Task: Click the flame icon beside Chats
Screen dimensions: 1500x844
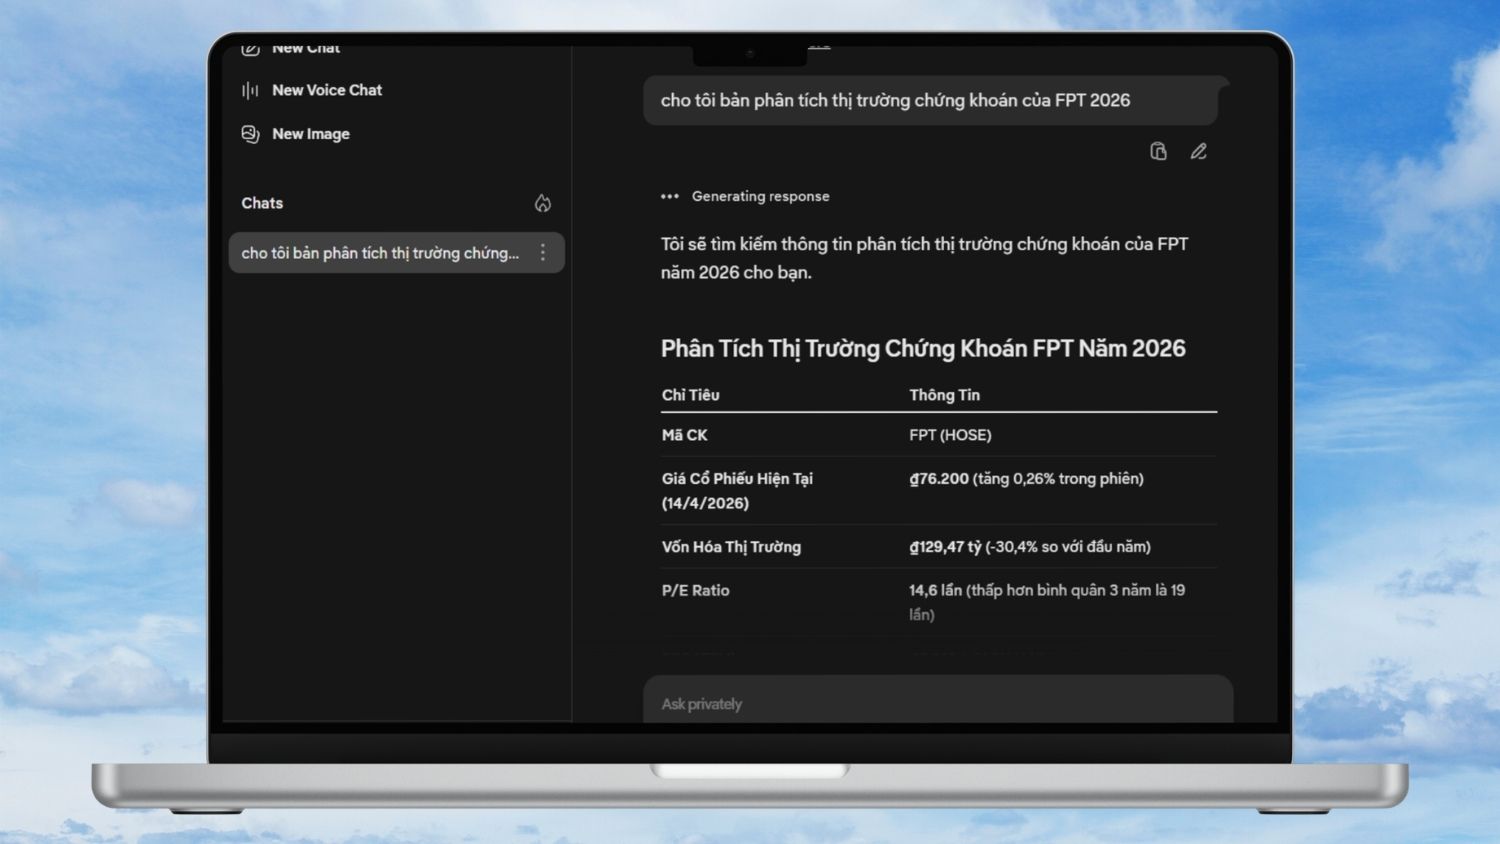Action: click(543, 203)
